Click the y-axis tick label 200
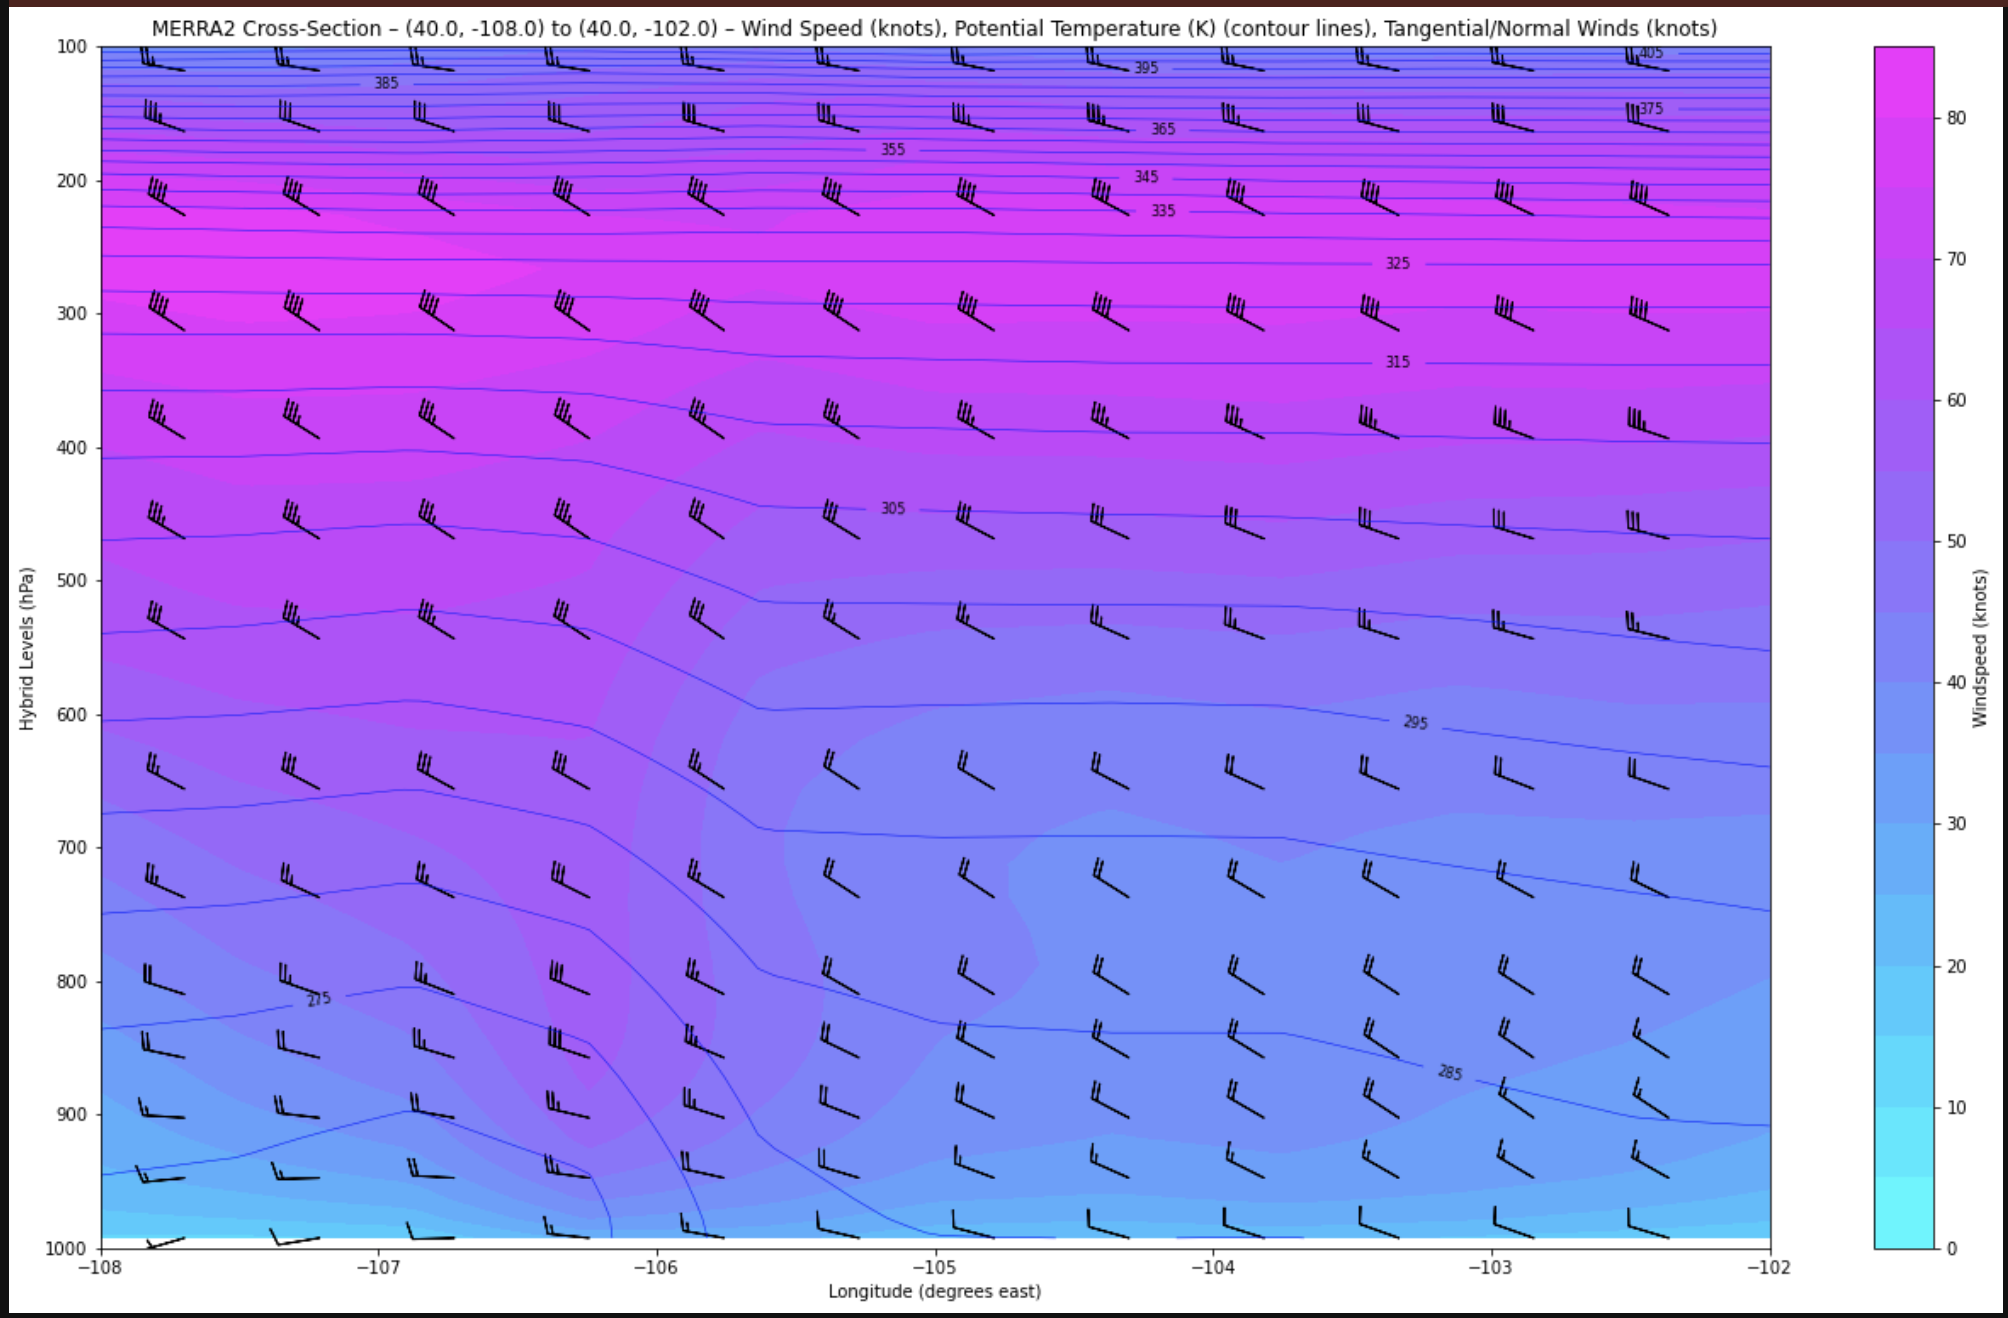 73,181
